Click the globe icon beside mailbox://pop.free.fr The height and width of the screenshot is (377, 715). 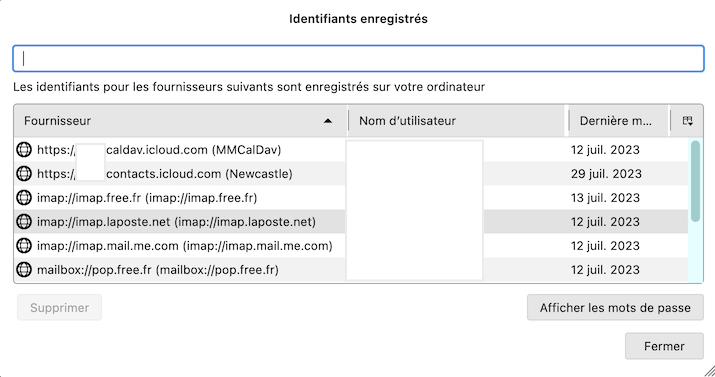point(24,269)
